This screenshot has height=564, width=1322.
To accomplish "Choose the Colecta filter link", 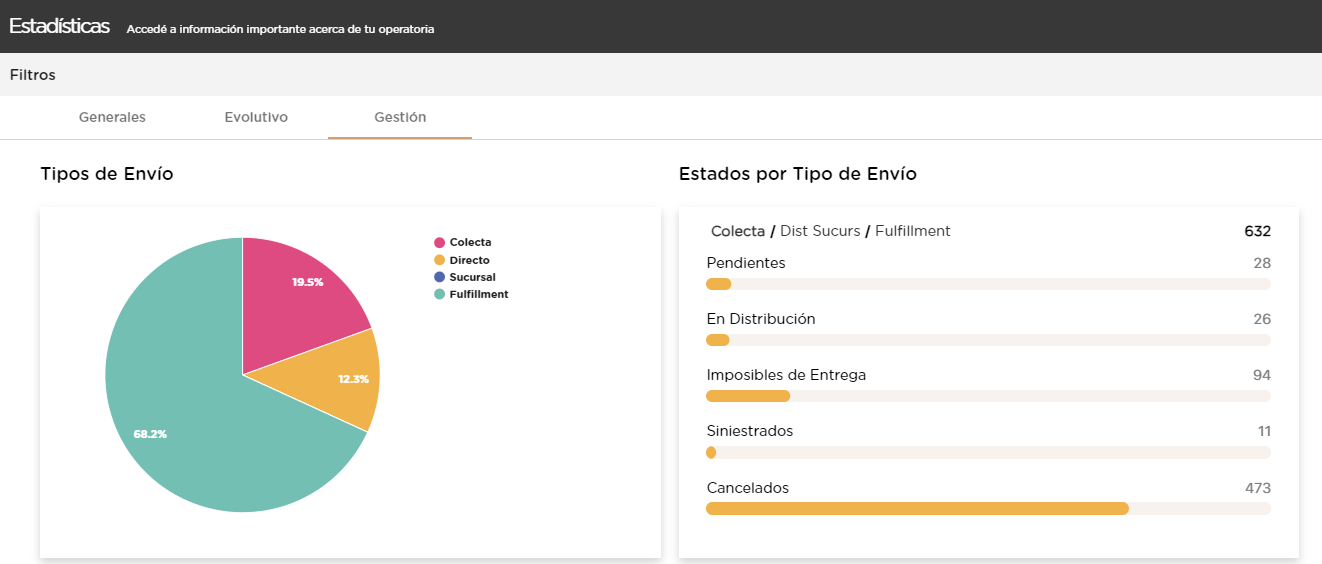I will pyautogui.click(x=738, y=231).
